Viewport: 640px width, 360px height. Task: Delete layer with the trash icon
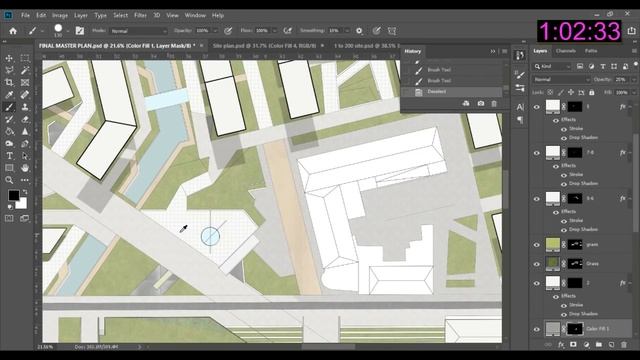(x=624, y=345)
